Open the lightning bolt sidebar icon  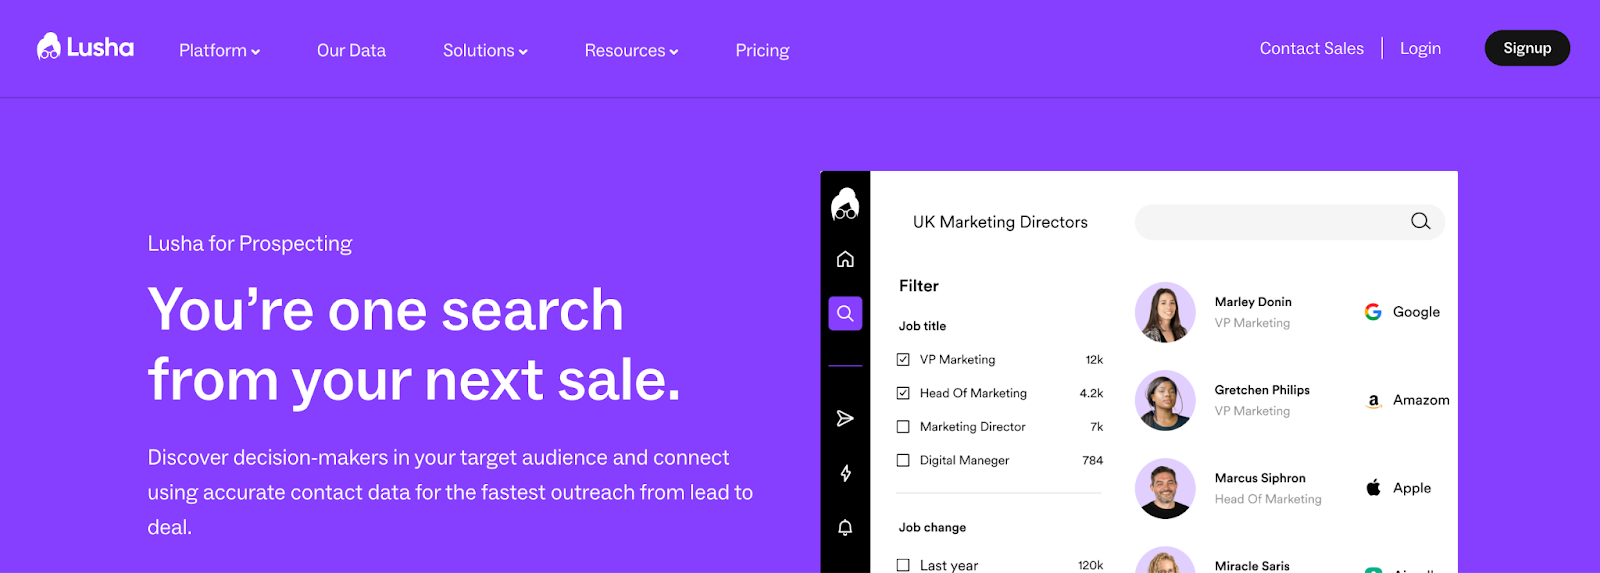(845, 473)
